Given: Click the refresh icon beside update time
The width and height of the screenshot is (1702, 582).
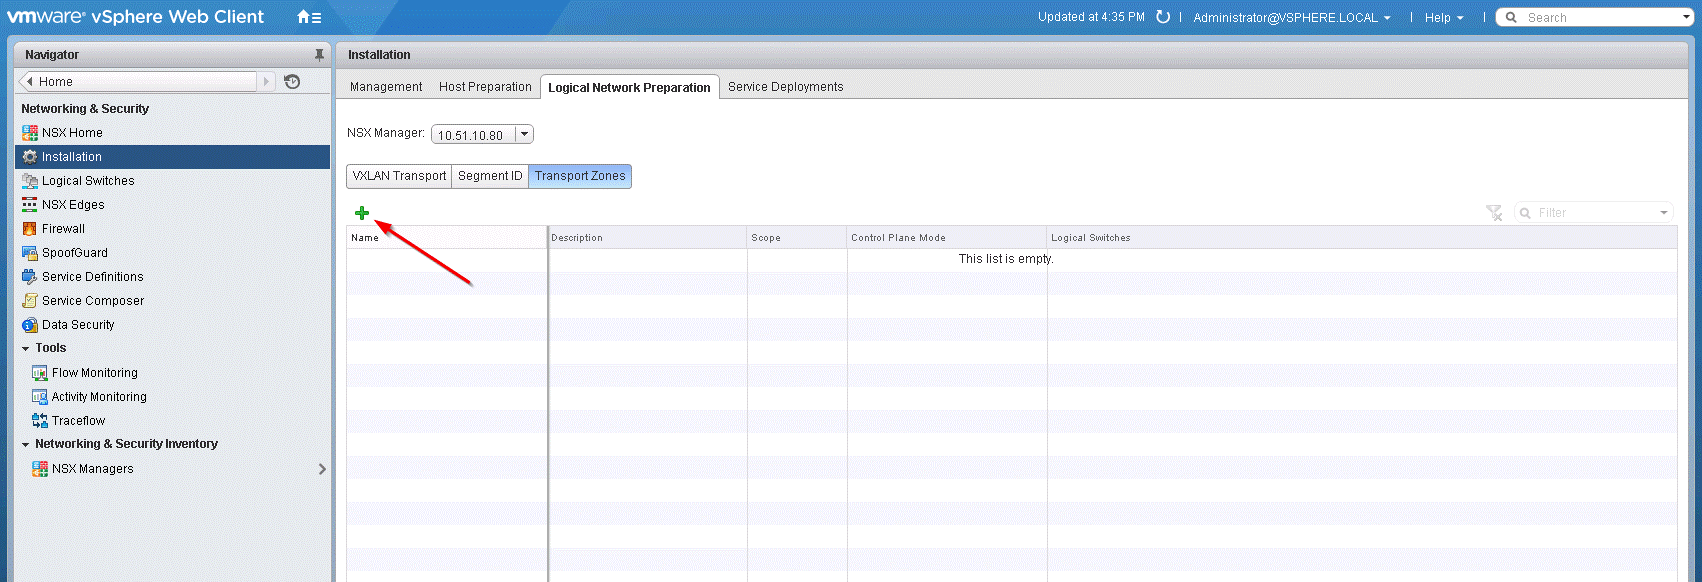Looking at the screenshot, I should click(x=1163, y=17).
